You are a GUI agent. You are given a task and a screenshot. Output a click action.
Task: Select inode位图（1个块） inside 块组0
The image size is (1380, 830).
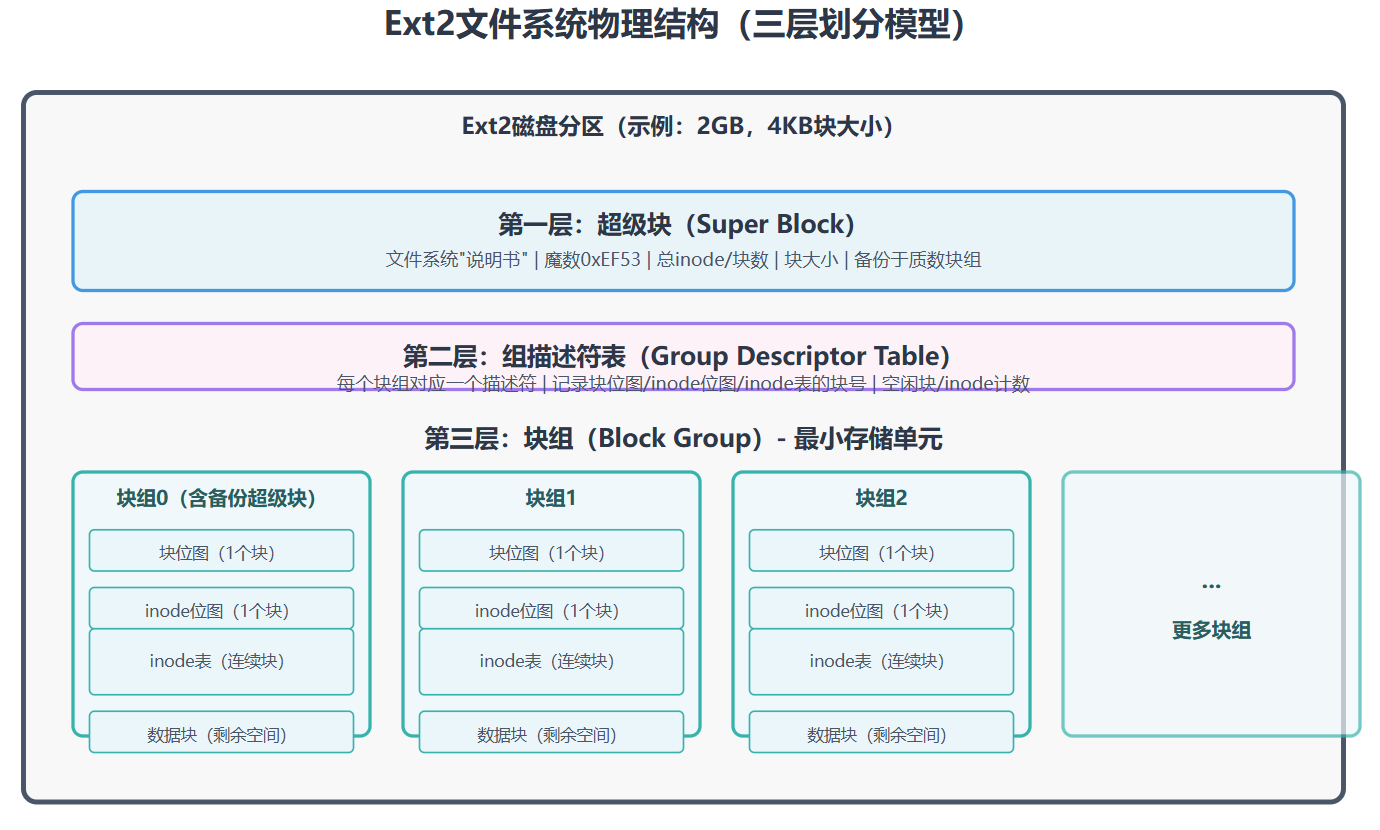click(x=221, y=609)
